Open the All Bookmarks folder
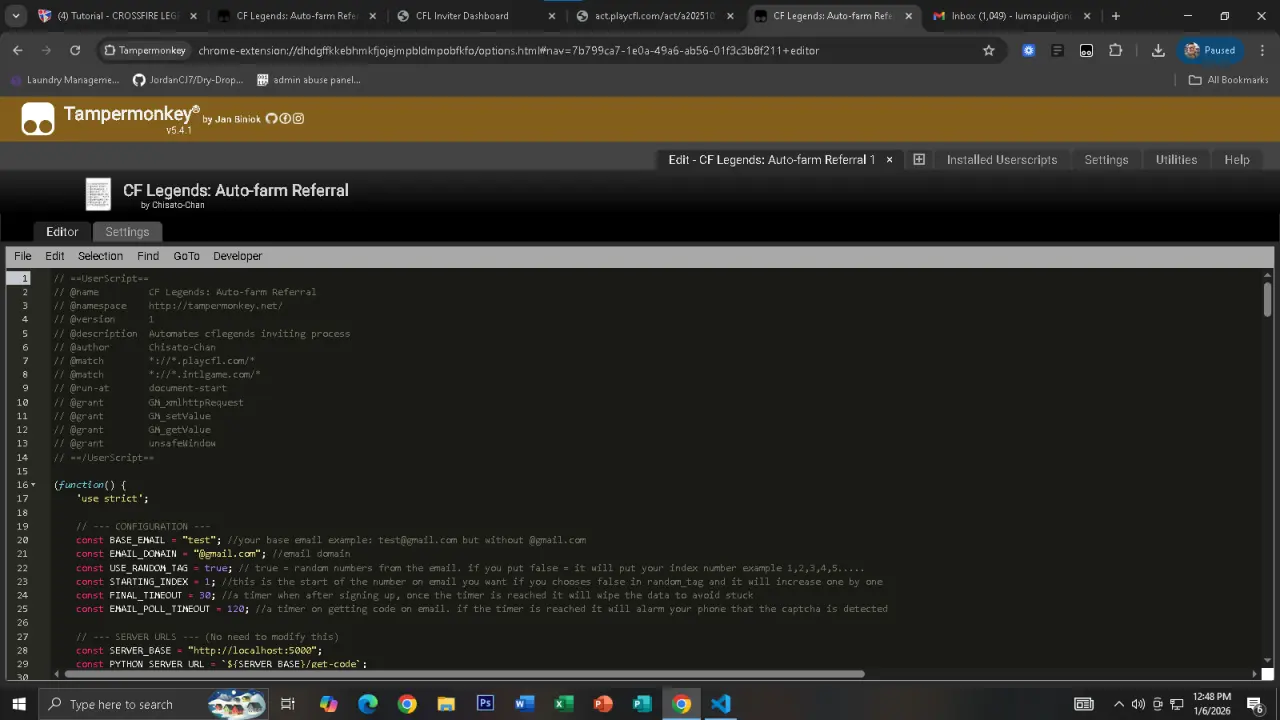The image size is (1280, 720). pos(1228,80)
